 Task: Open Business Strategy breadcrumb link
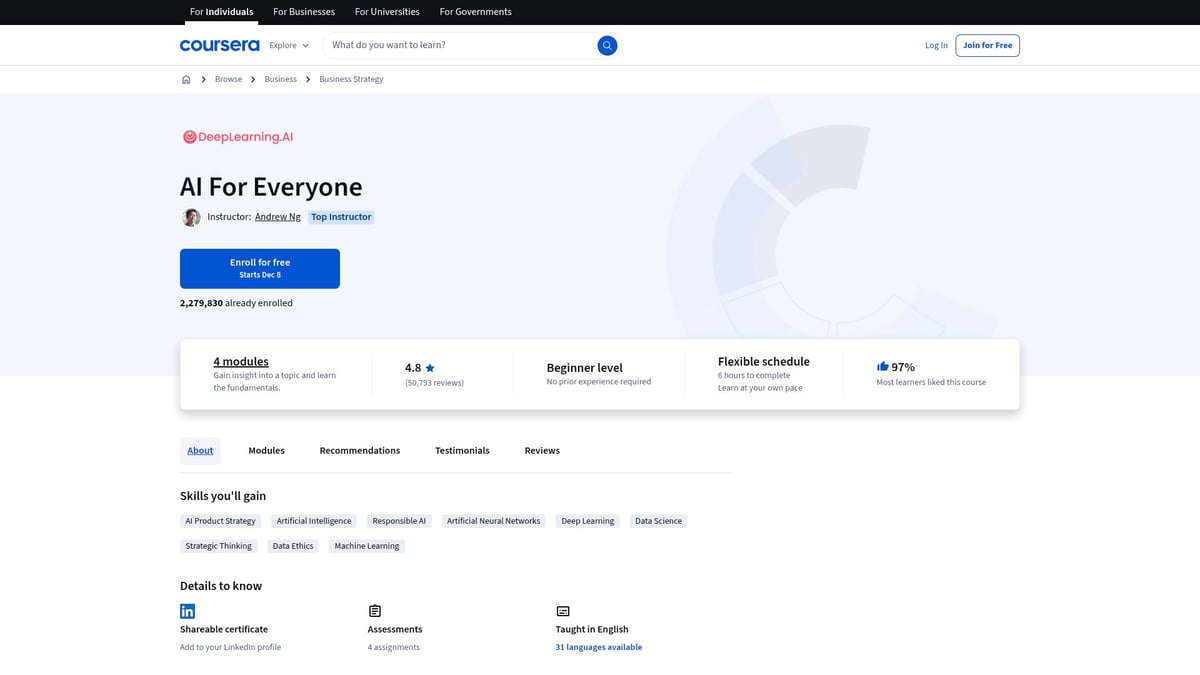[351, 79]
